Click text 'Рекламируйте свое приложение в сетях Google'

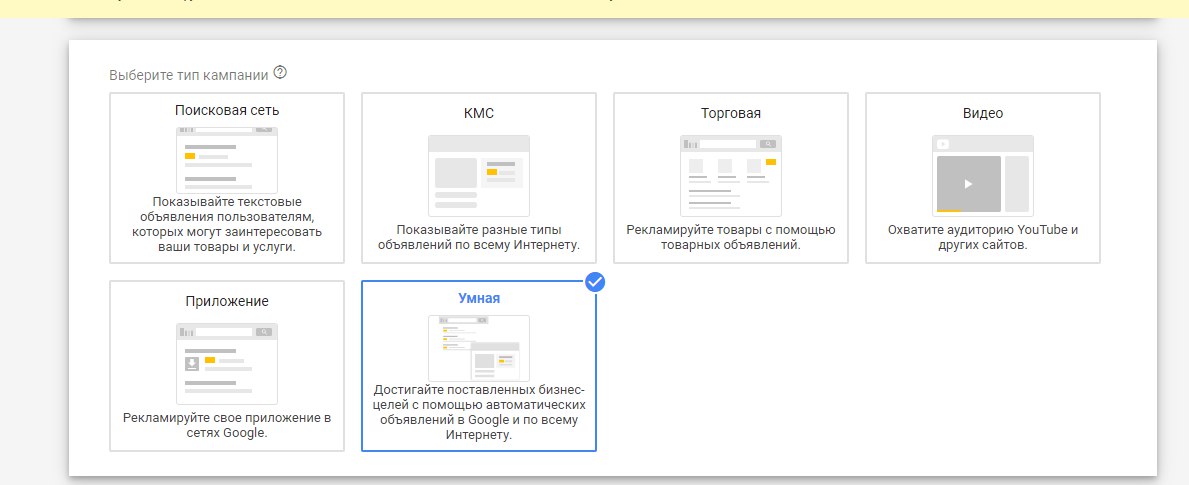click(x=227, y=425)
